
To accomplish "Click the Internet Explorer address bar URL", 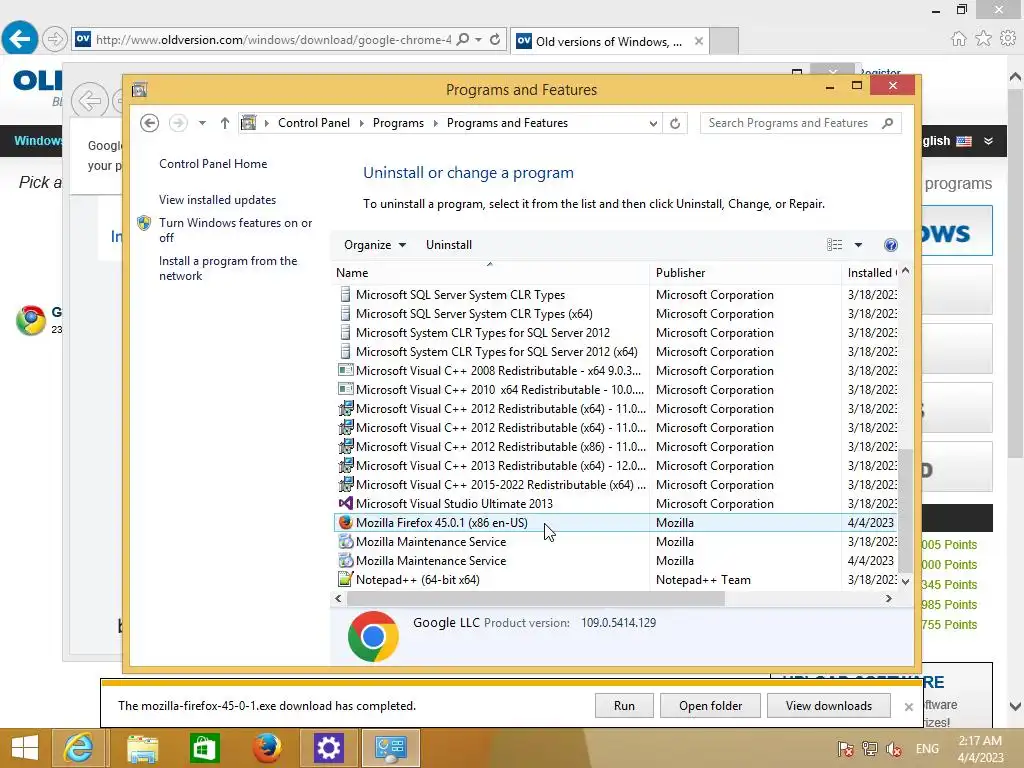I will (273, 40).
